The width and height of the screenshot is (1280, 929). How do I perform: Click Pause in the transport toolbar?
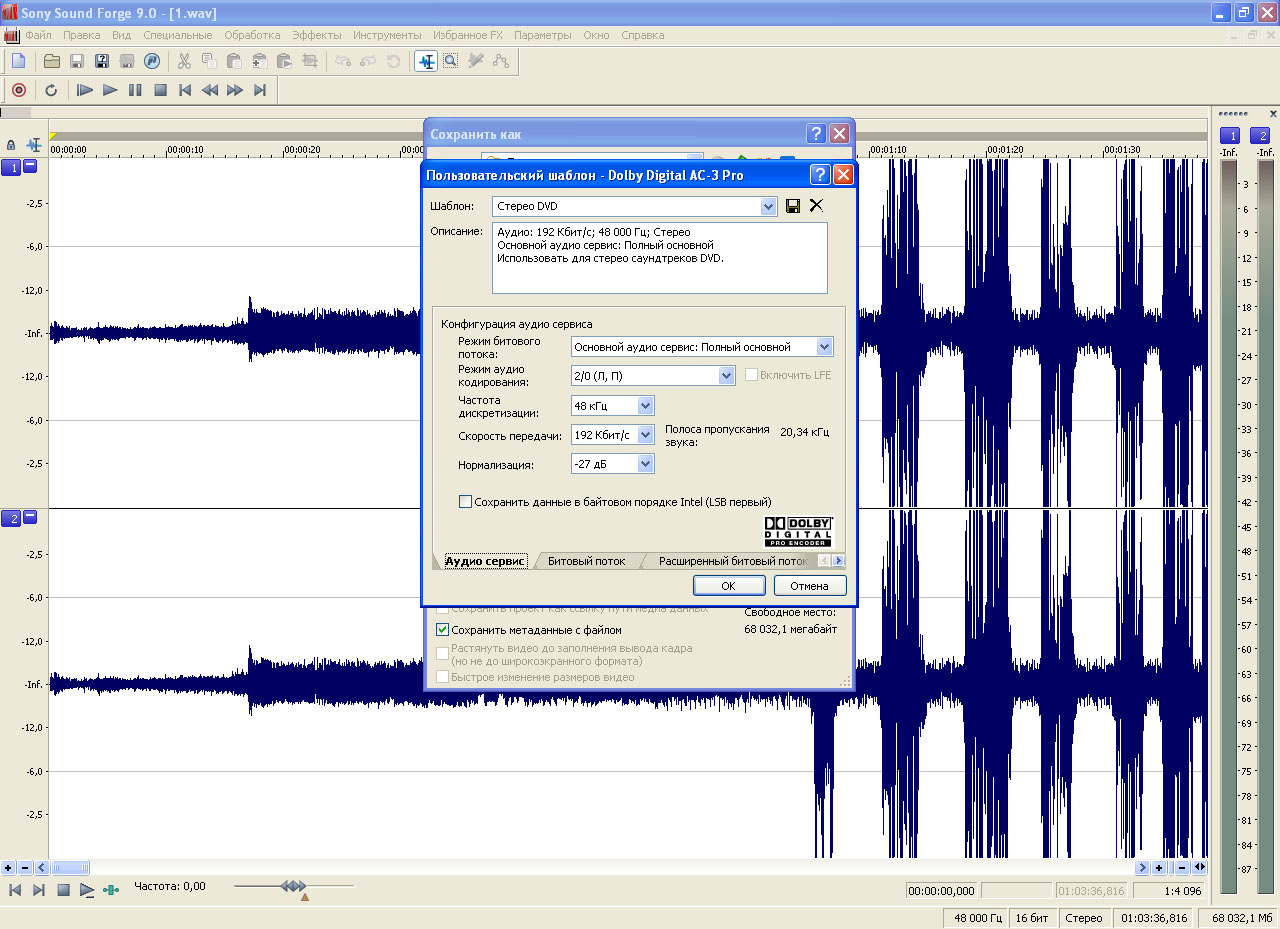(x=135, y=90)
